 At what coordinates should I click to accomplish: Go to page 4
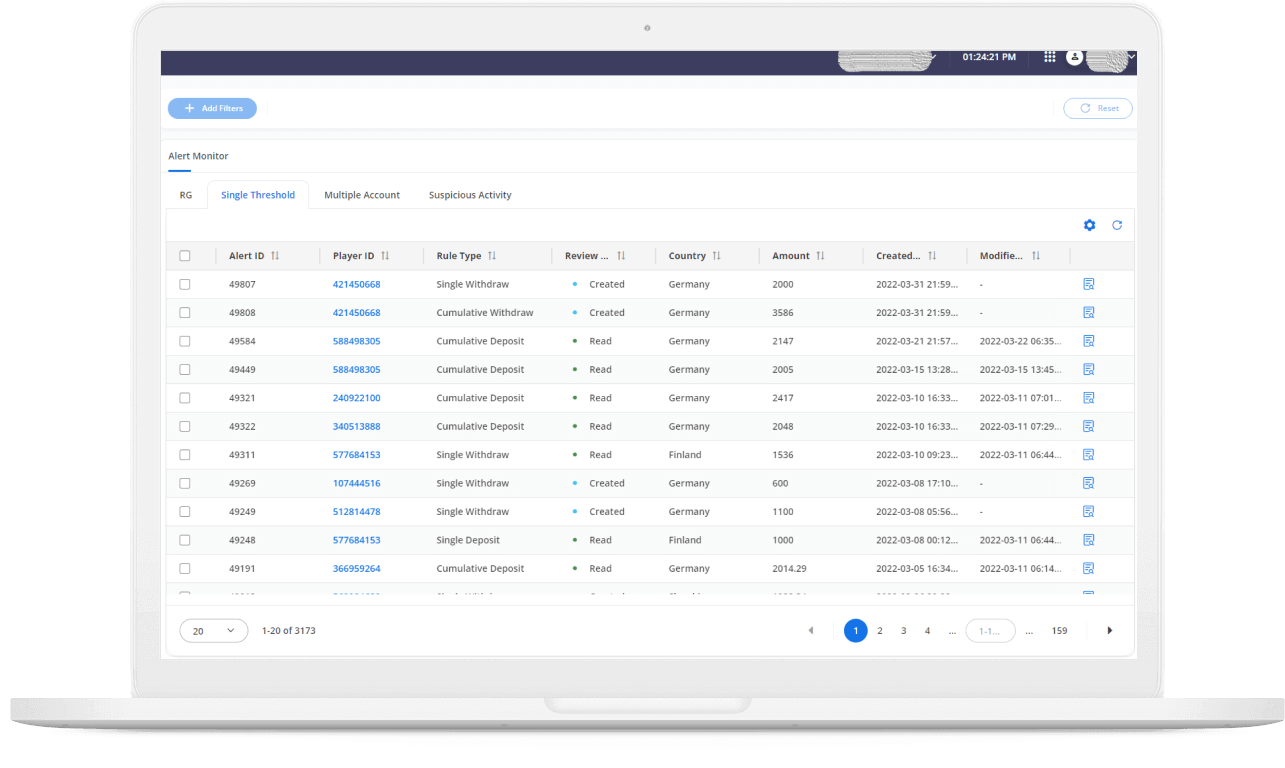pyautogui.click(x=928, y=631)
